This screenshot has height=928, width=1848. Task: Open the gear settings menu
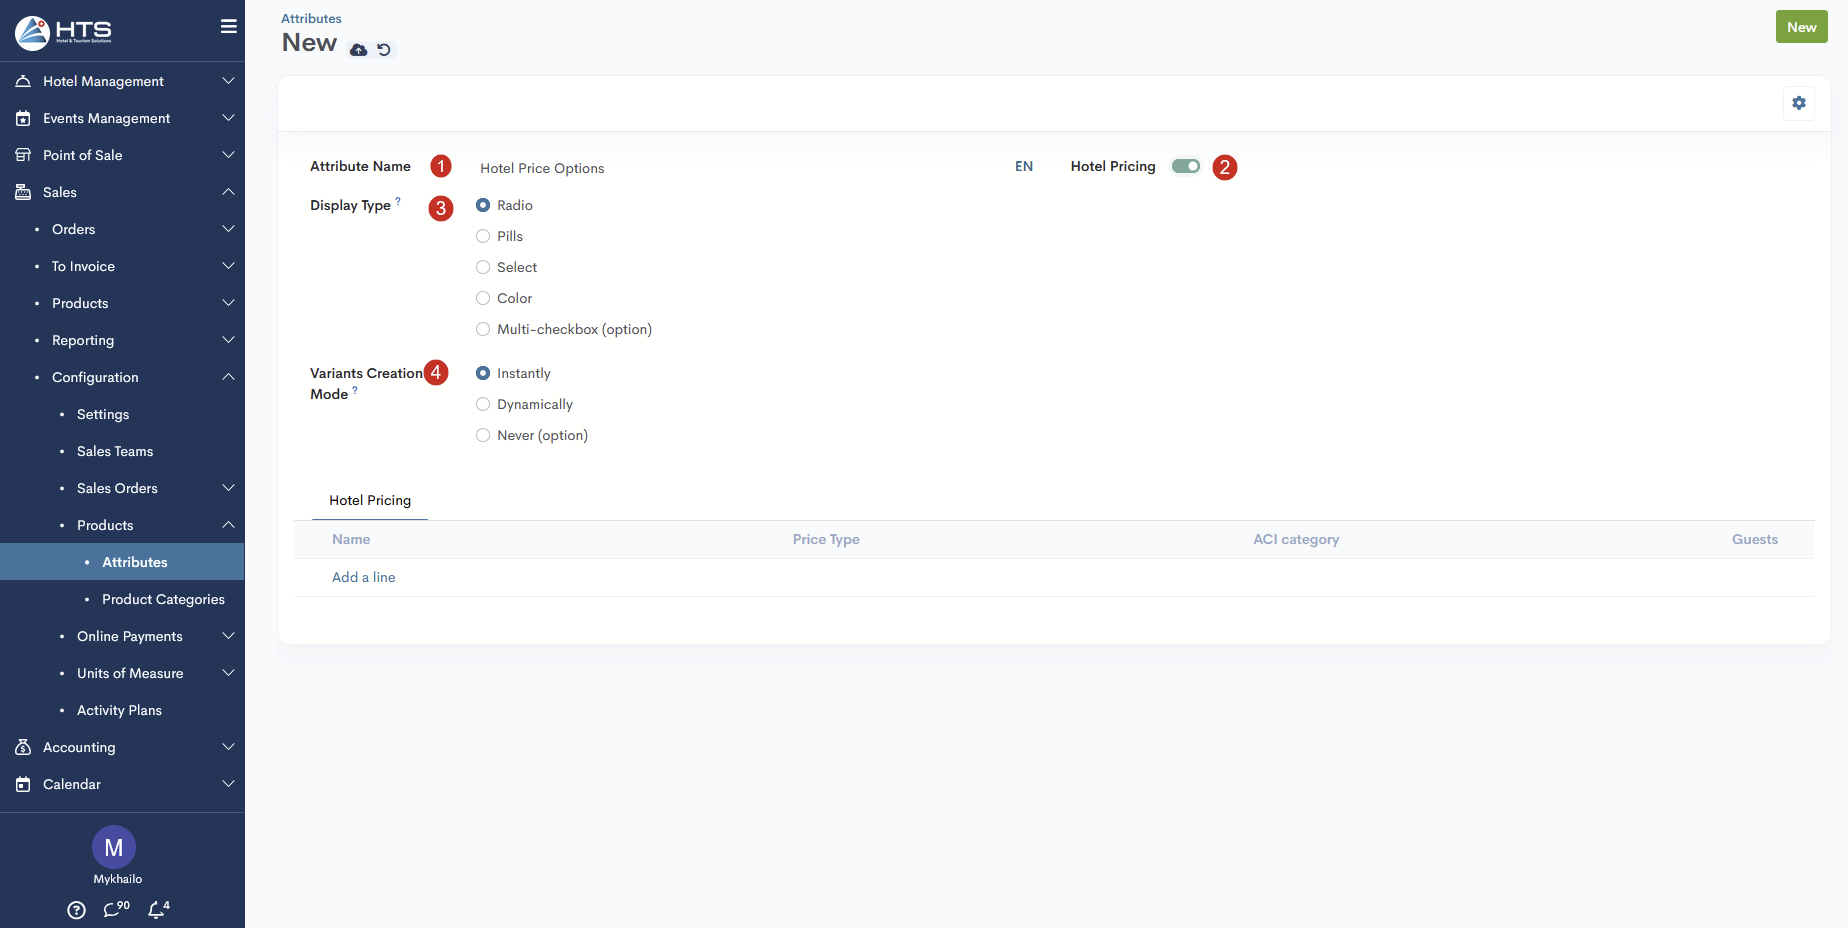point(1798,103)
